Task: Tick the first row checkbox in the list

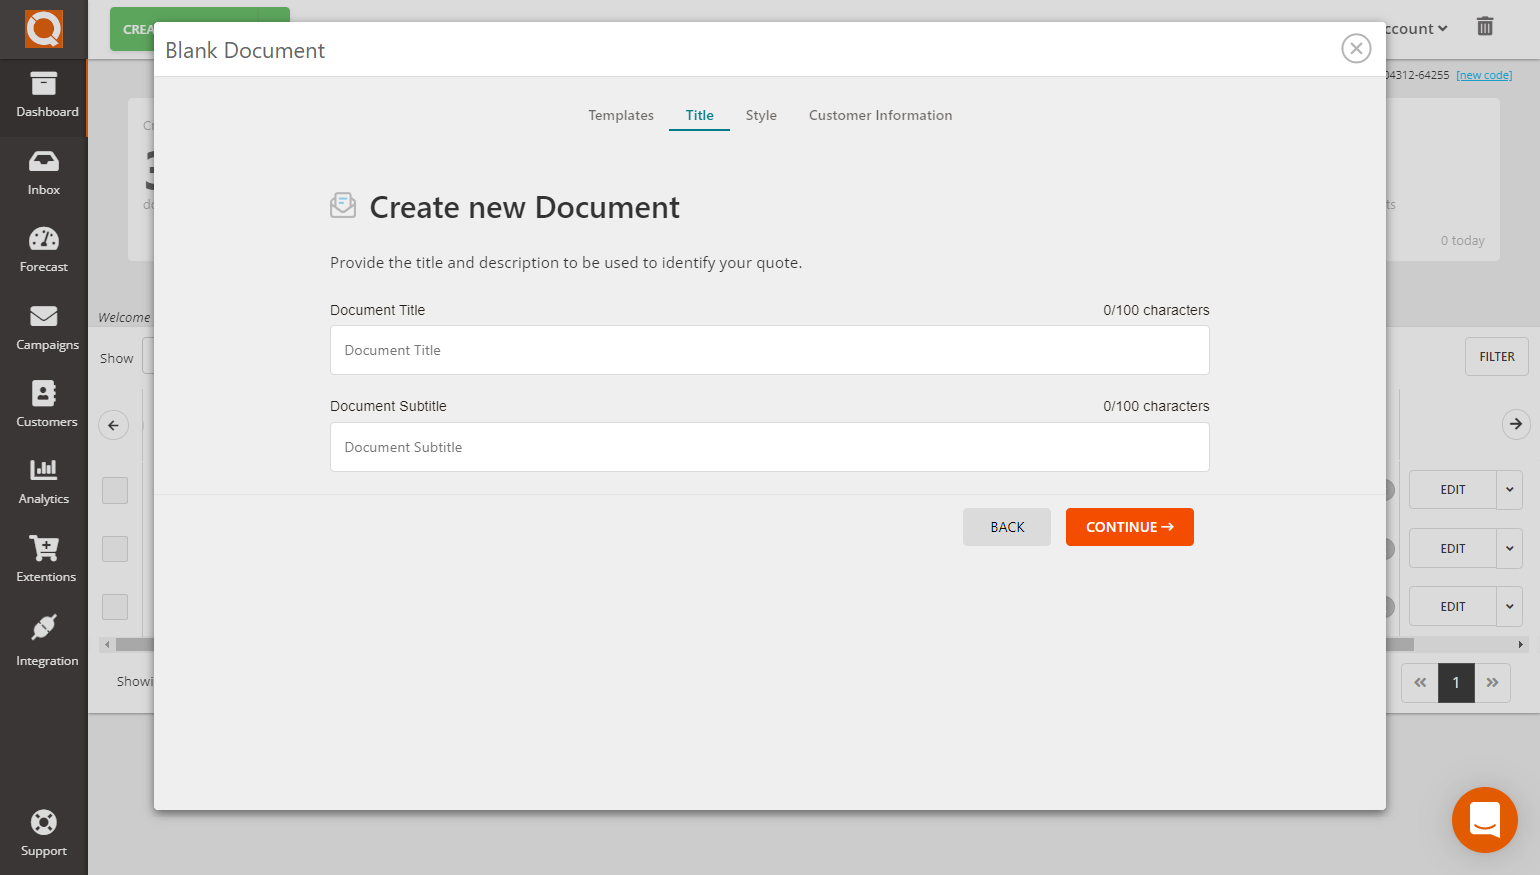Action: [115, 490]
